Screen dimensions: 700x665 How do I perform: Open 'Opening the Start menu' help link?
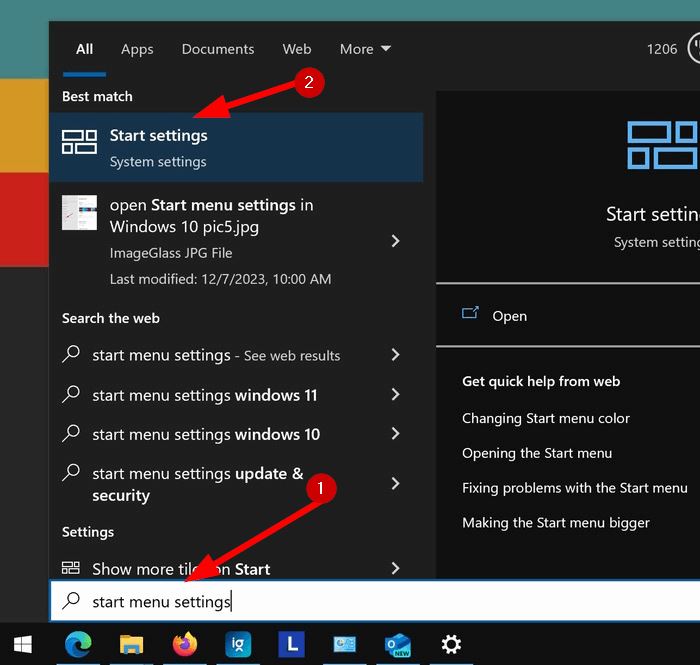click(x=537, y=453)
